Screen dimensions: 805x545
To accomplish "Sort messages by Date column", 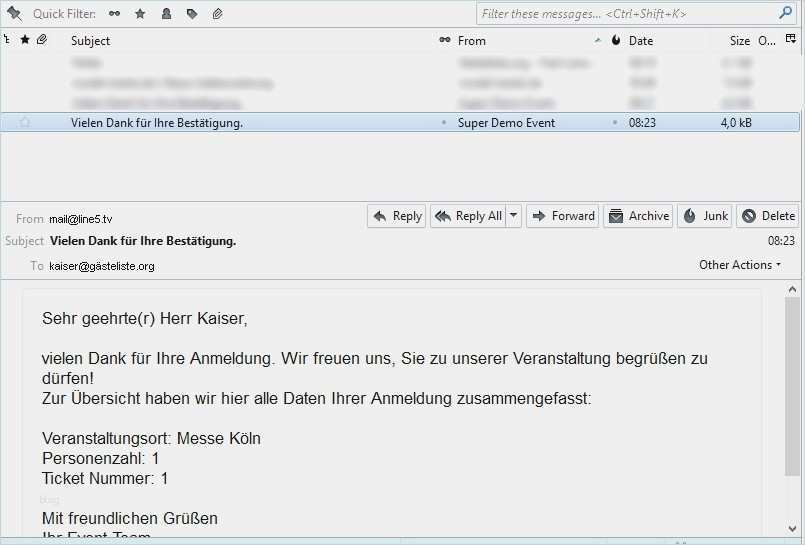I will point(641,41).
